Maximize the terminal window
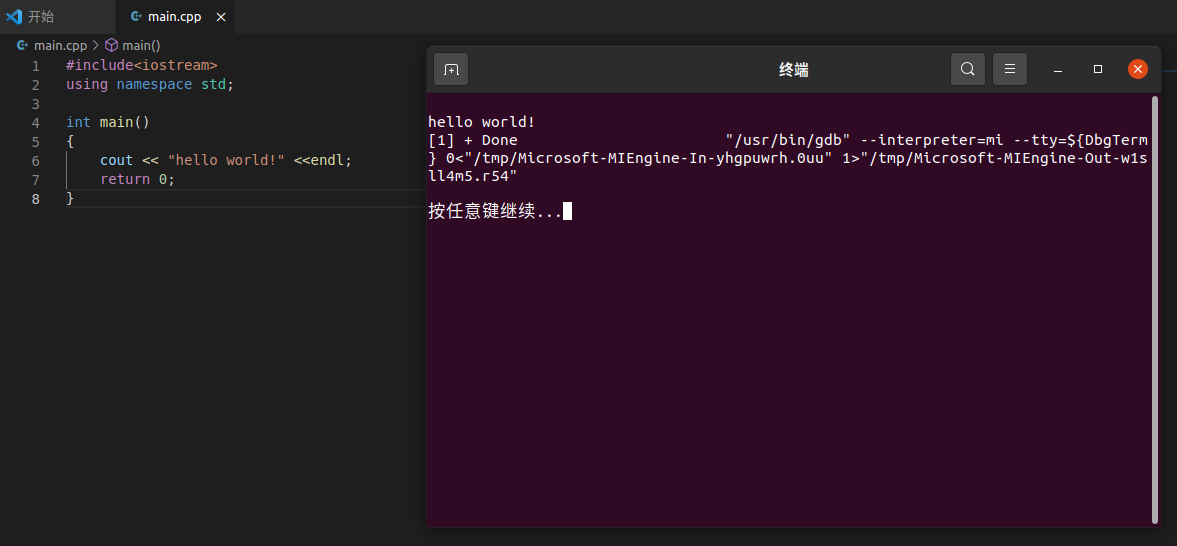The height and width of the screenshot is (546, 1177). (1097, 70)
